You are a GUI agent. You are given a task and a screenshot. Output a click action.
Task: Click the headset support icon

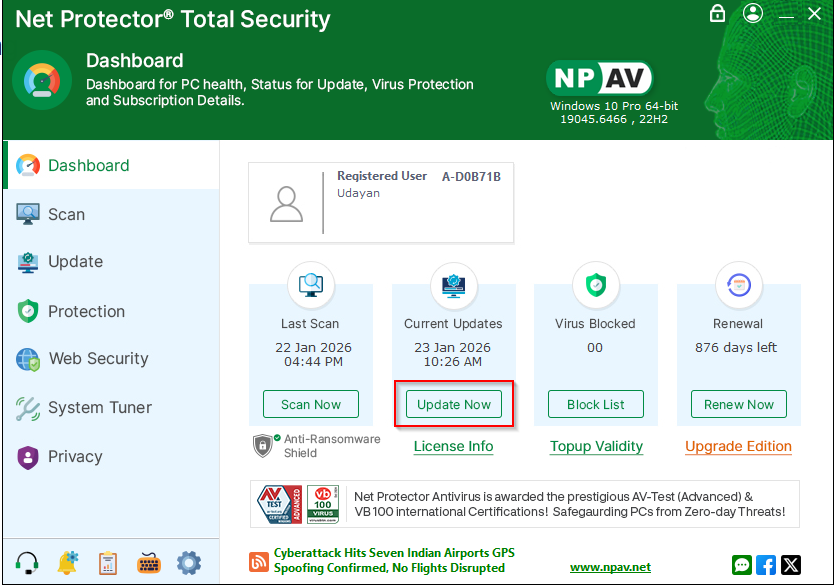tap(27, 562)
